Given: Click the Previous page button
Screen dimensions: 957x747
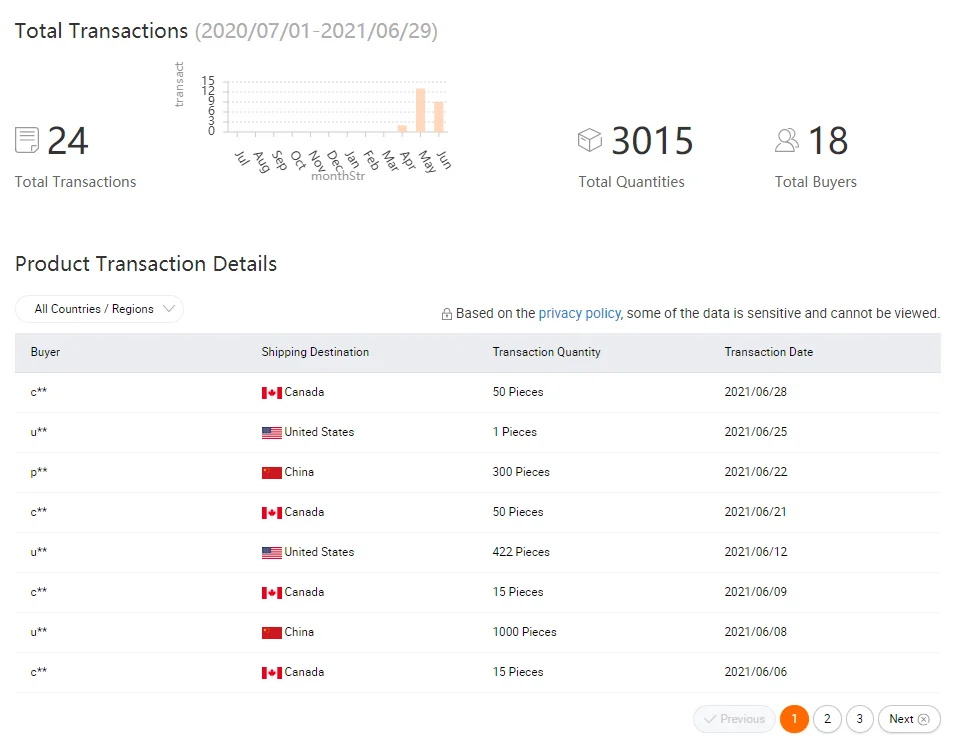Looking at the screenshot, I should (x=735, y=719).
